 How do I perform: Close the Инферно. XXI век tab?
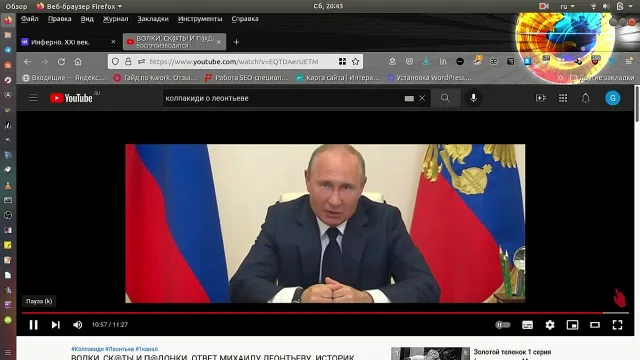coord(113,42)
